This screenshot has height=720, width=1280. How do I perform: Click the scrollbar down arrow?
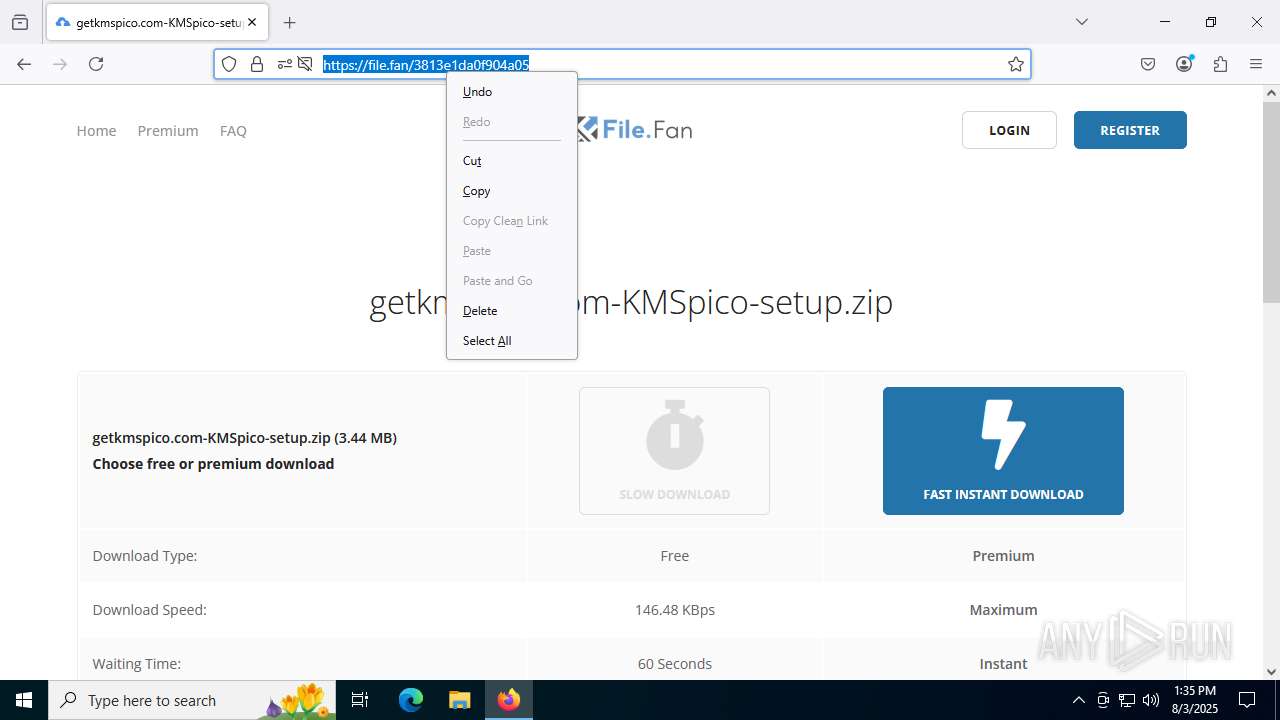(x=1271, y=672)
